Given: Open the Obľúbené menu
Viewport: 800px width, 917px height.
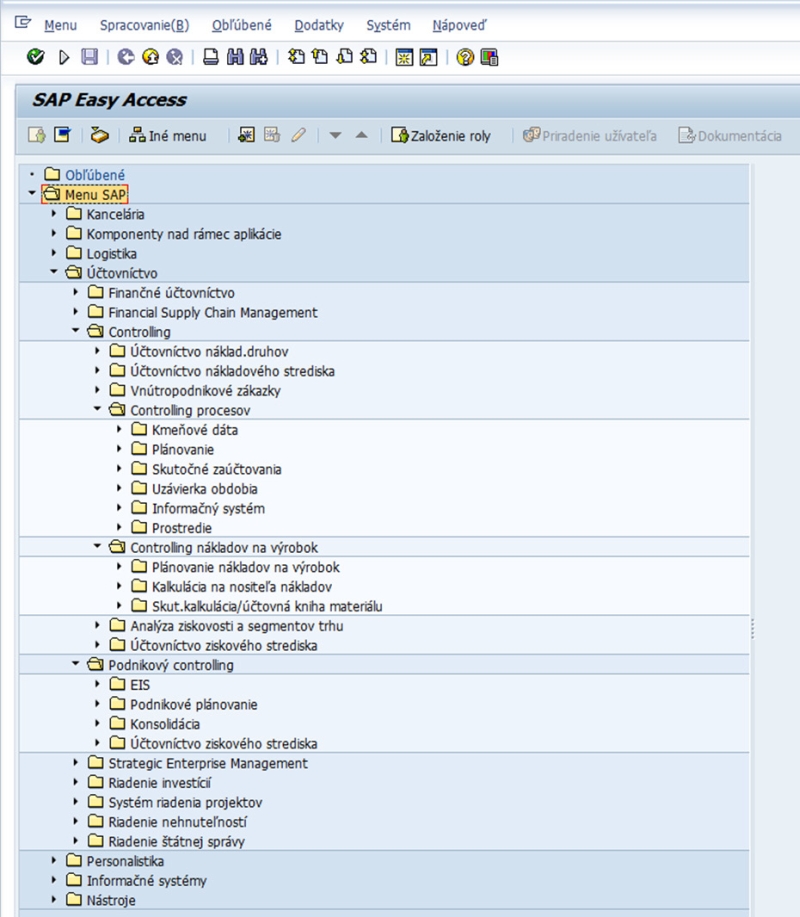Looking at the screenshot, I should 242,25.
